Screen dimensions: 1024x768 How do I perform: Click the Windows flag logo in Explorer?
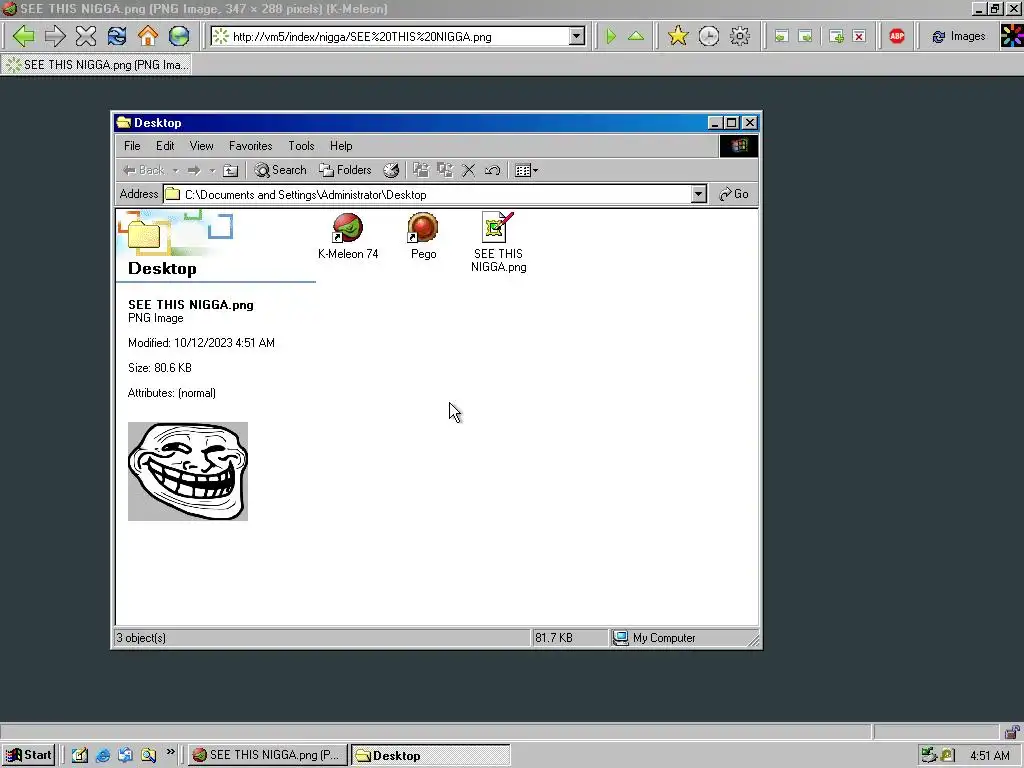tap(739, 146)
